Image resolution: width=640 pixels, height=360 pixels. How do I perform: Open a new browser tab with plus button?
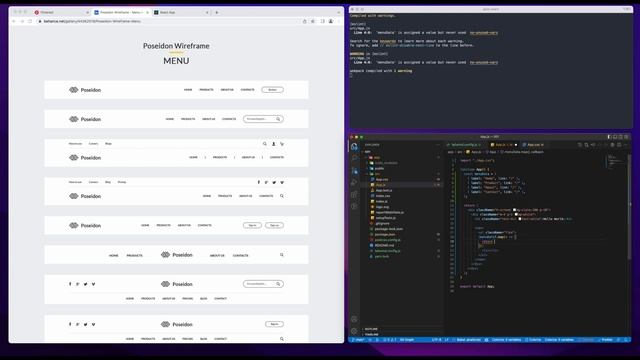[x=217, y=12]
